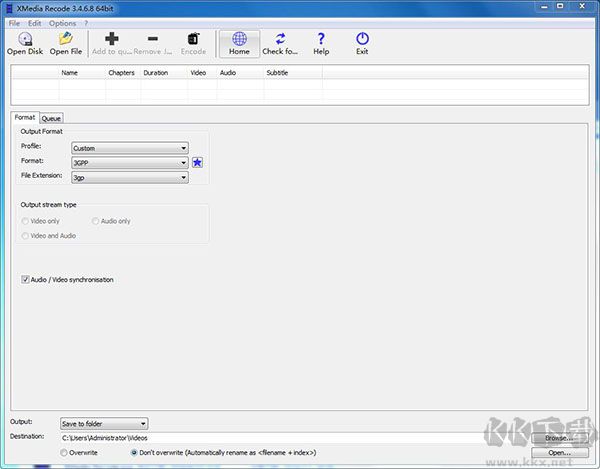Screen dimensions: 600x469
Task: Open the question mark menu
Action: click(x=86, y=23)
